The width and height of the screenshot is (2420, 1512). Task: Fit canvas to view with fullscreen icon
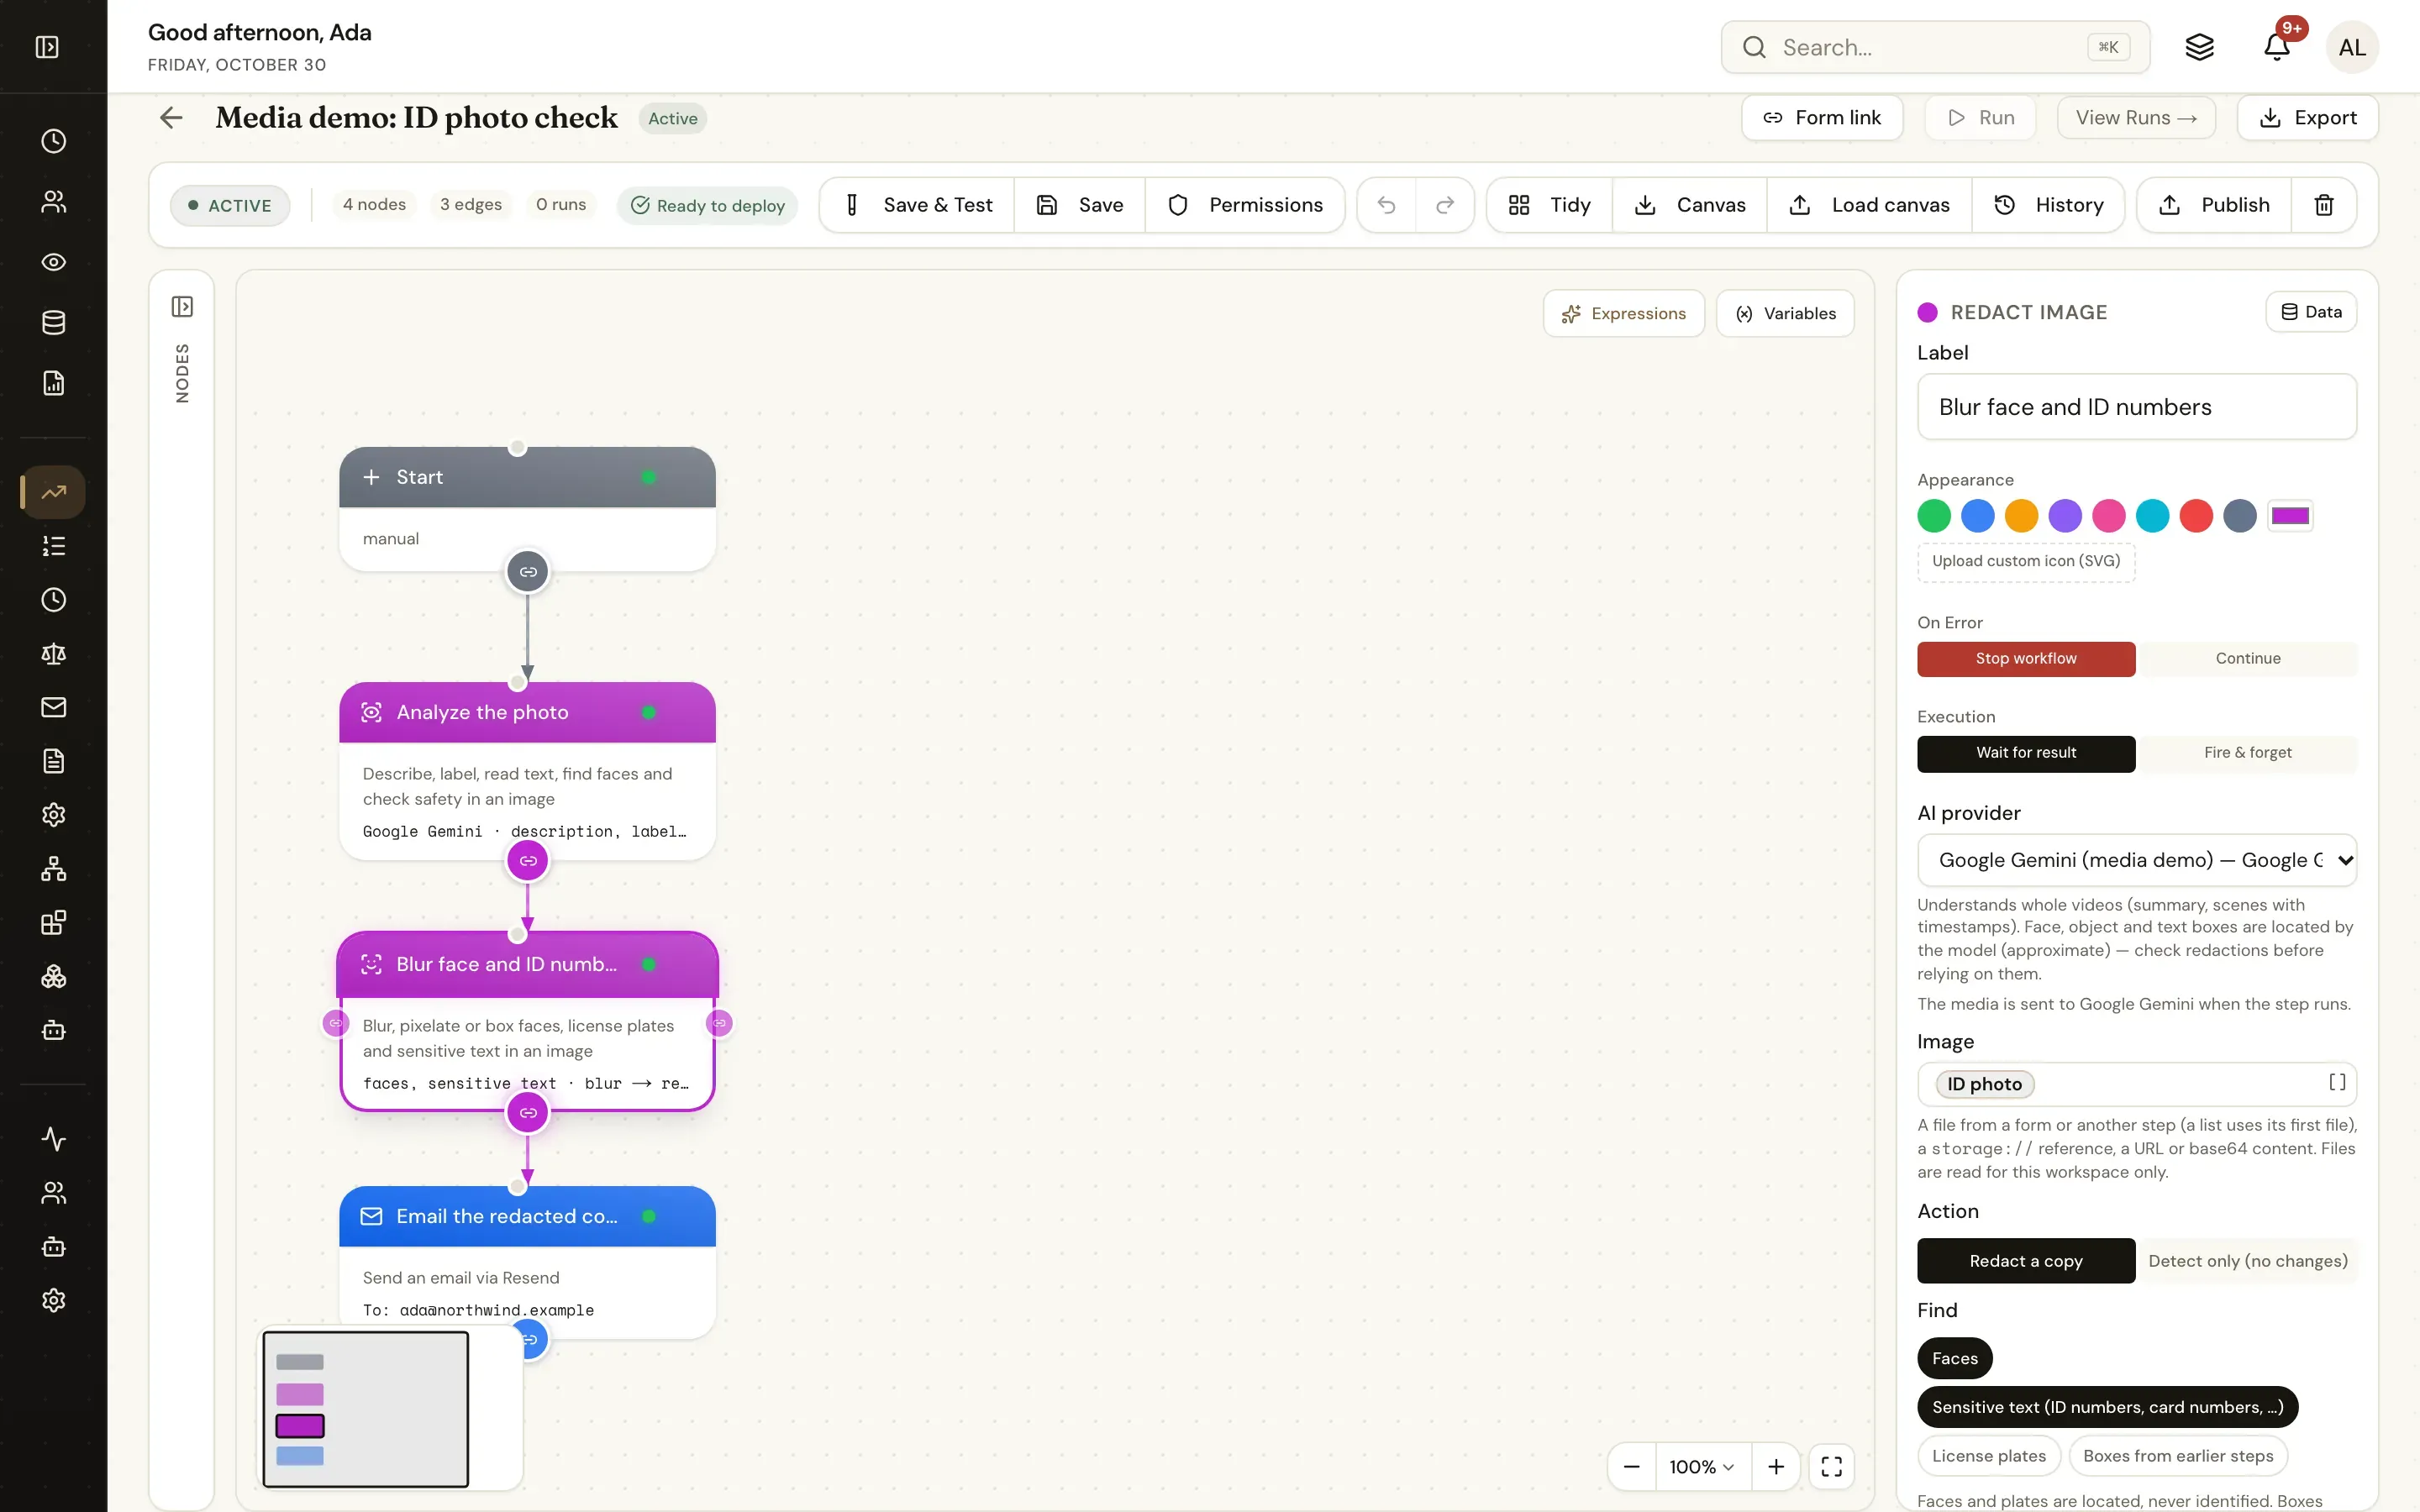(1831, 1466)
